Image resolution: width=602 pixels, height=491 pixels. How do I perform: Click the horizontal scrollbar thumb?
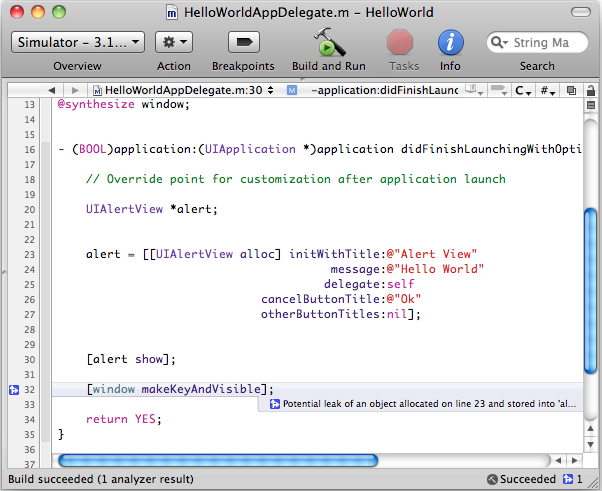coord(218,460)
